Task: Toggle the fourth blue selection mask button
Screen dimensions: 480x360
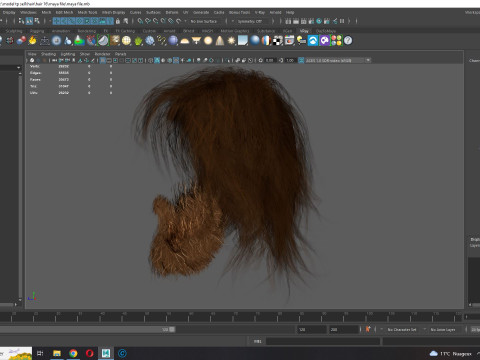Action: (79, 21)
